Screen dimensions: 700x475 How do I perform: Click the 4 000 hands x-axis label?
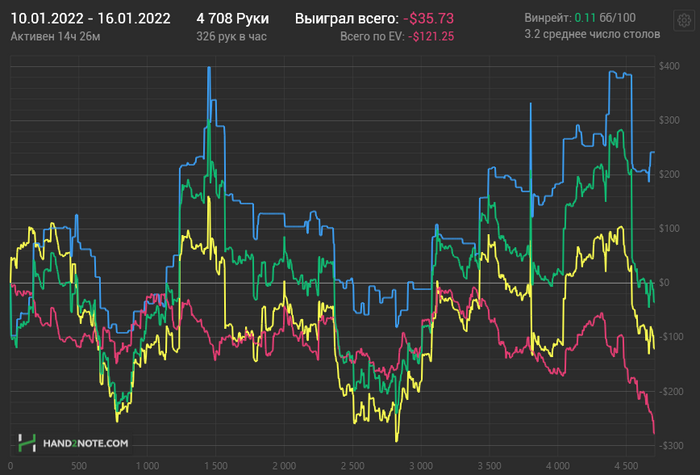pyautogui.click(x=558, y=466)
